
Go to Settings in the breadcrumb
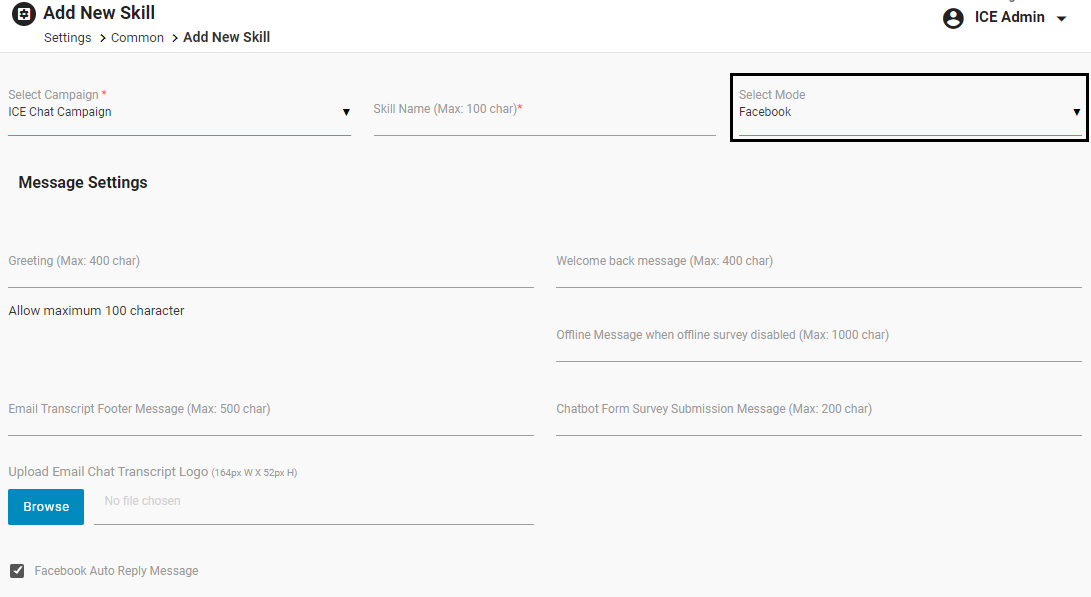tap(68, 38)
